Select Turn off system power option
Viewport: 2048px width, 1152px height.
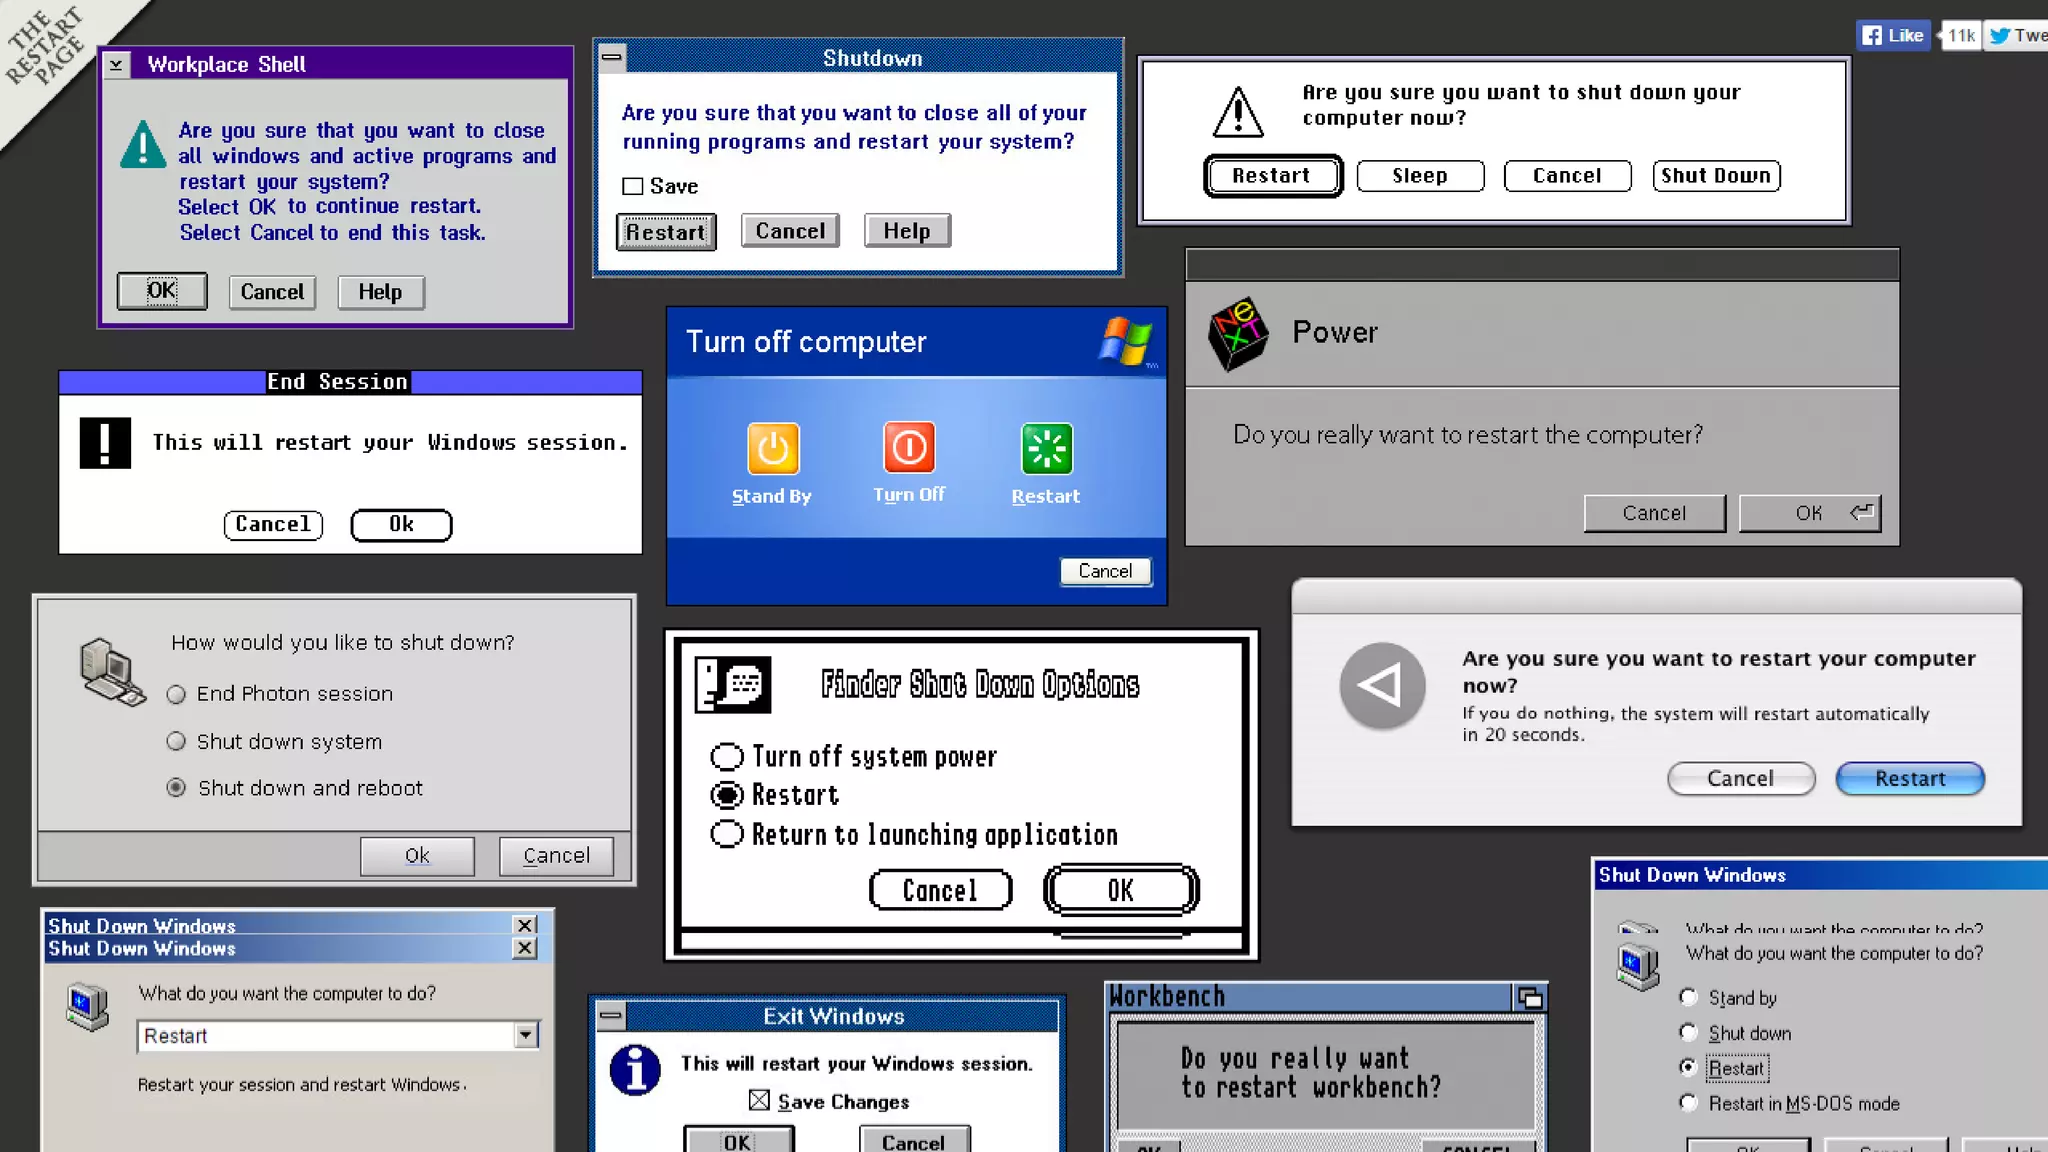727,756
